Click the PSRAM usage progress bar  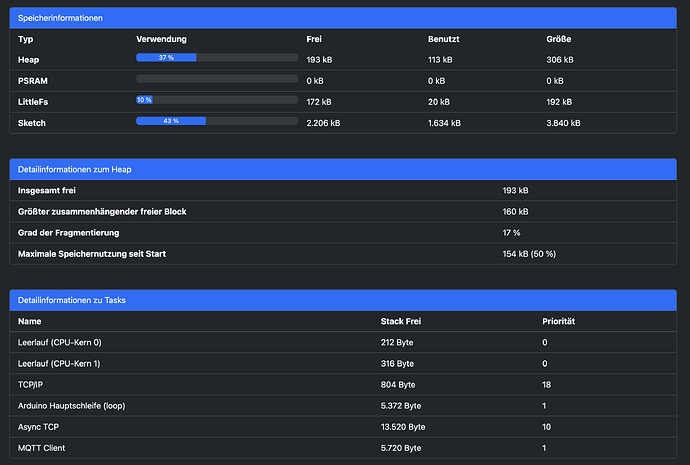(217, 79)
